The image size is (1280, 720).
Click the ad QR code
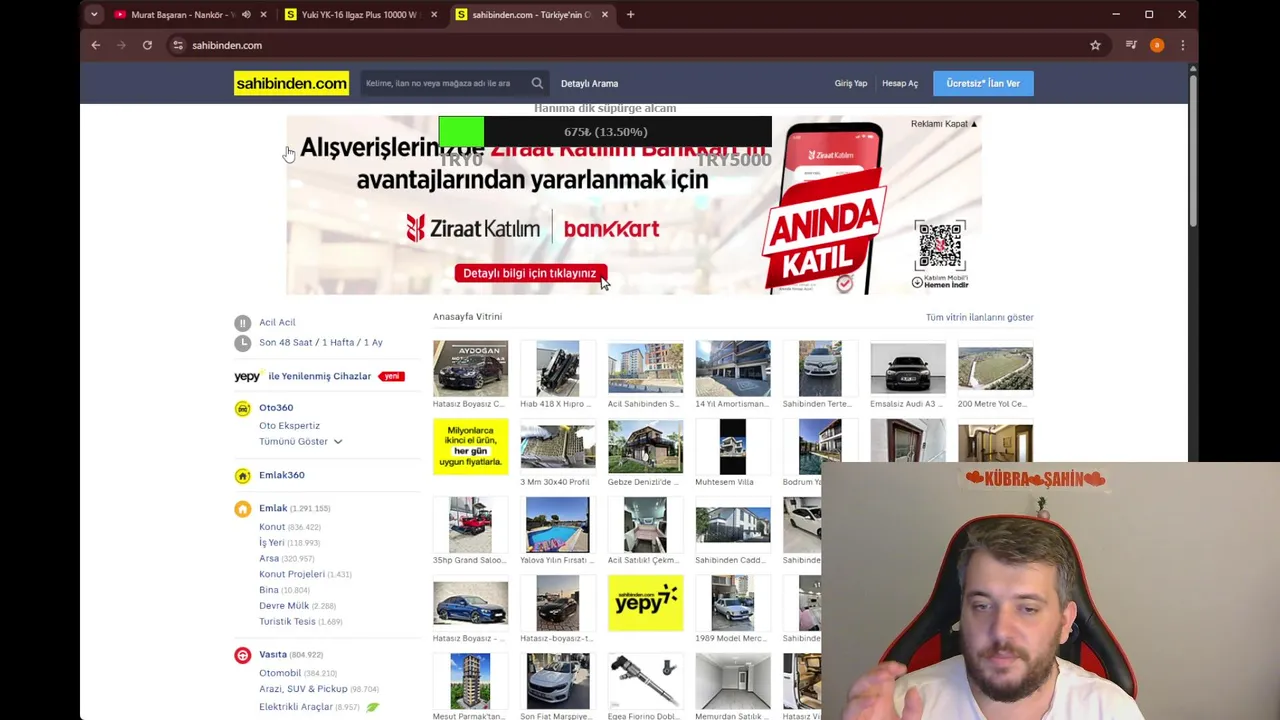939,246
